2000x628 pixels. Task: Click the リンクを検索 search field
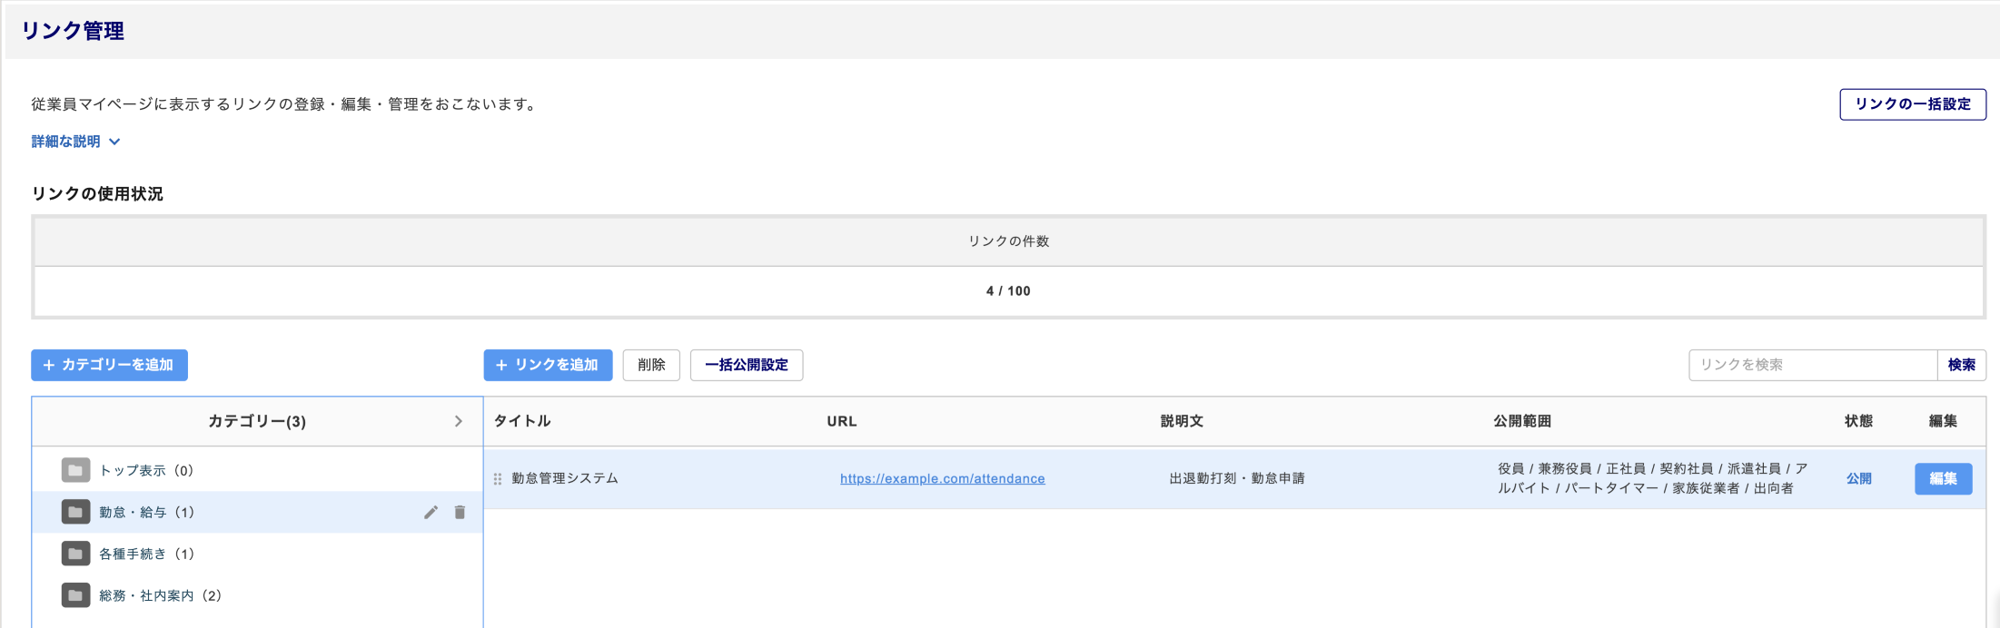[x=1812, y=365]
